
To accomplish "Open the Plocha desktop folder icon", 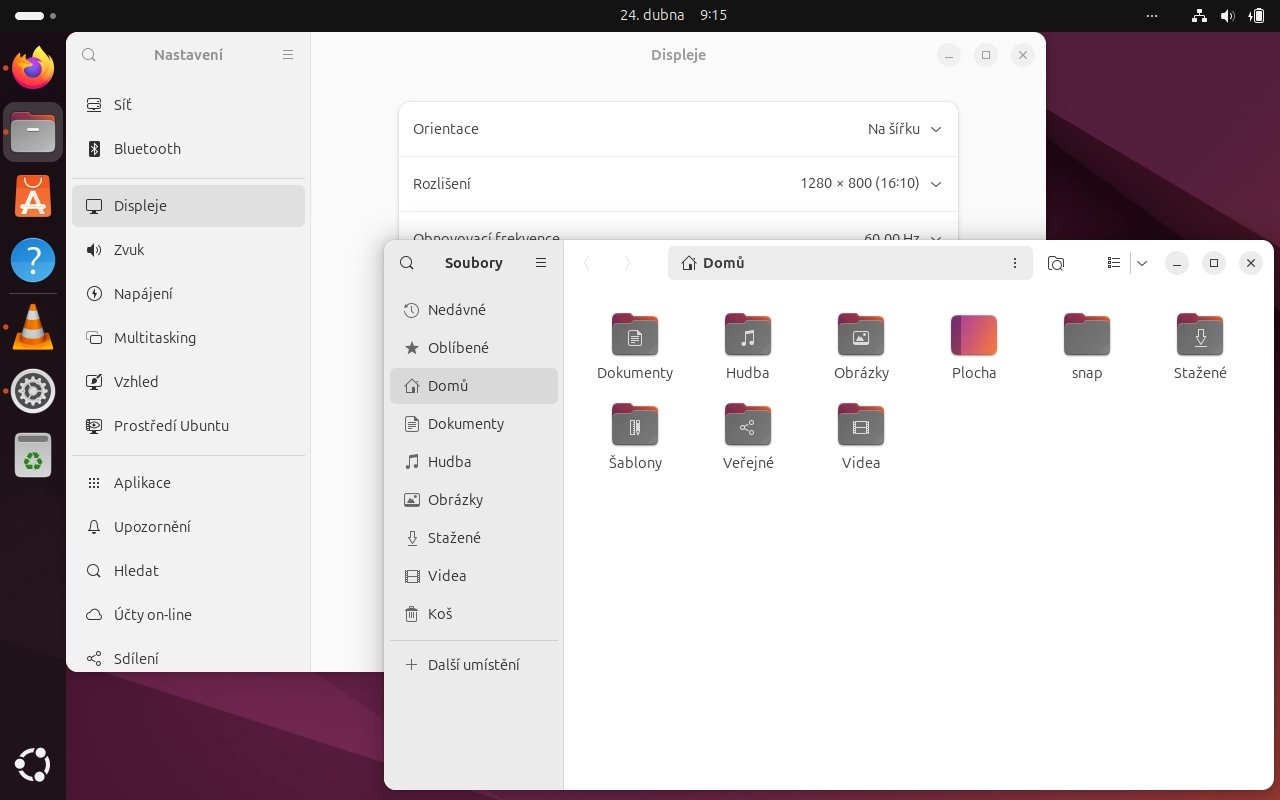I will click(974, 335).
